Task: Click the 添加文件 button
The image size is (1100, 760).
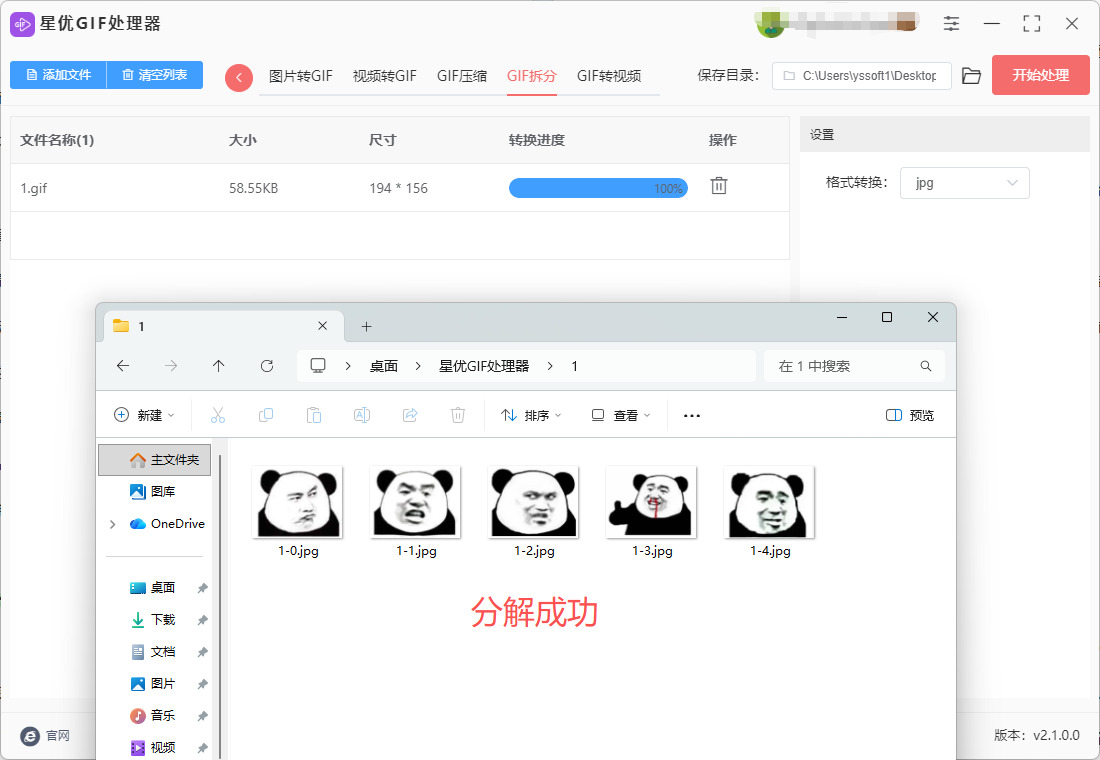Action: point(58,75)
